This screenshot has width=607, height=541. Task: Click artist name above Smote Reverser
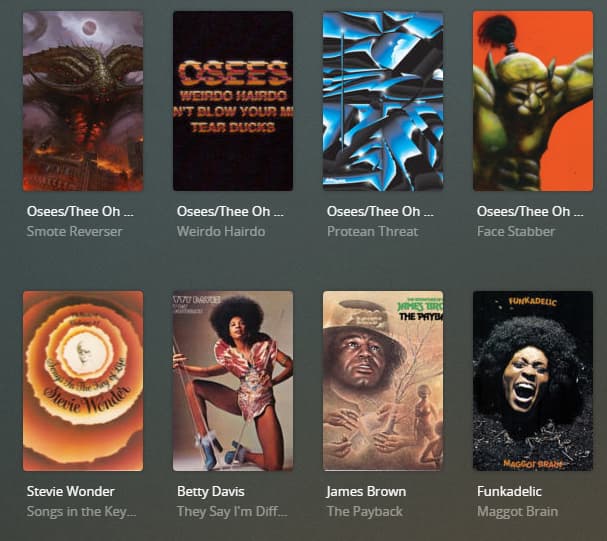tap(80, 211)
